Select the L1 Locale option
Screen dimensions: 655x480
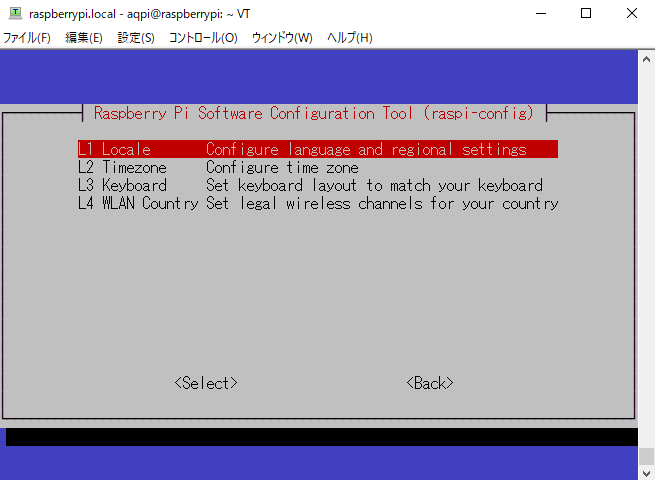tap(317, 149)
